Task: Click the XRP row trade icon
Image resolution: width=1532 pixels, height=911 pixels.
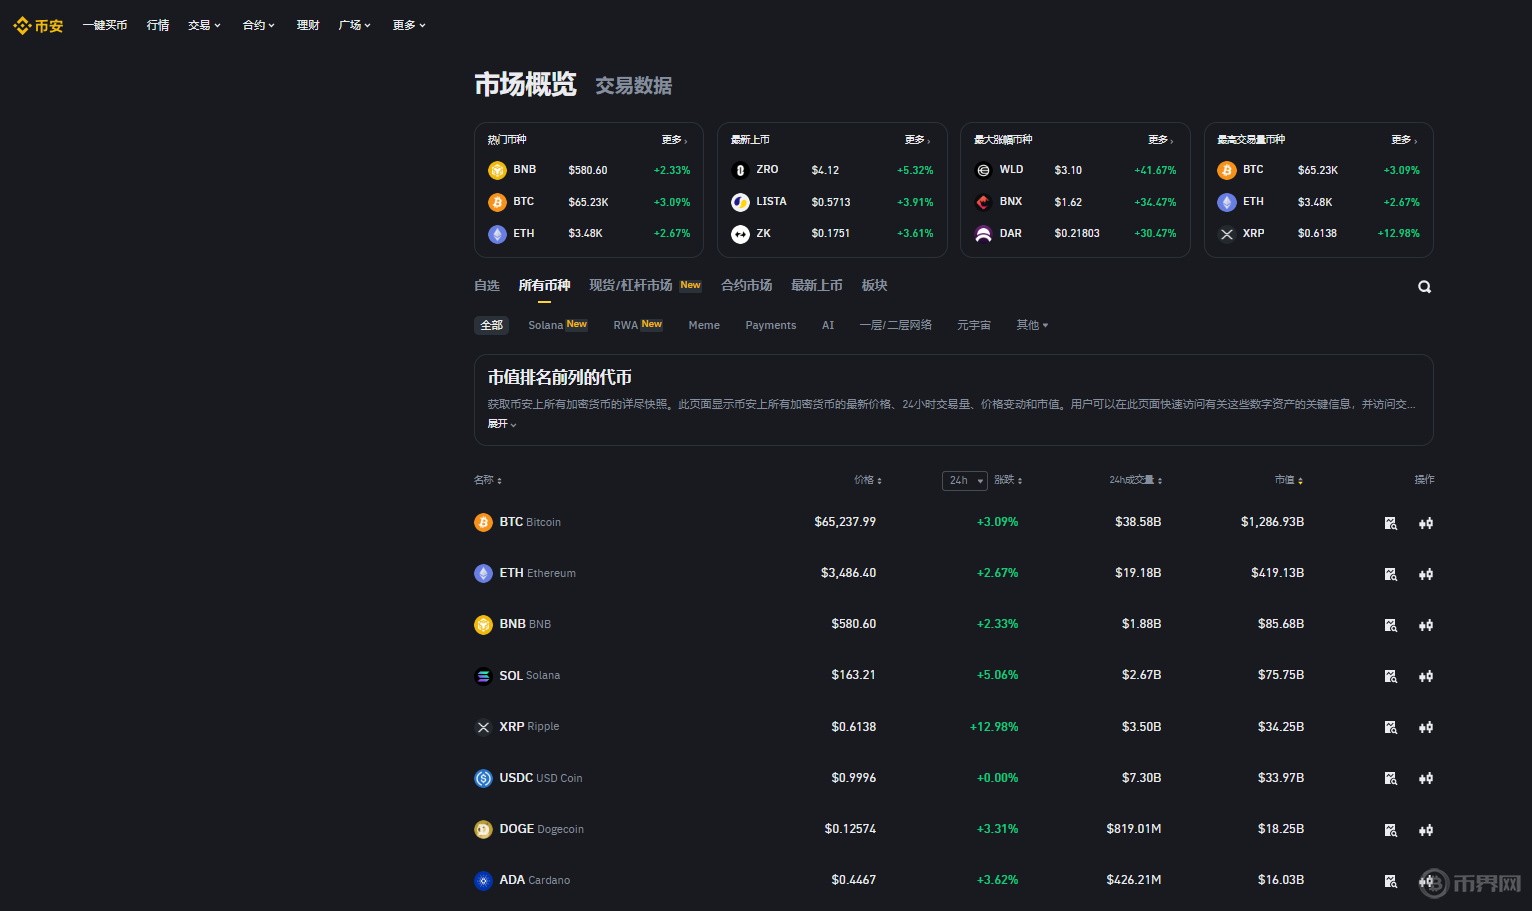Action: point(1426,727)
